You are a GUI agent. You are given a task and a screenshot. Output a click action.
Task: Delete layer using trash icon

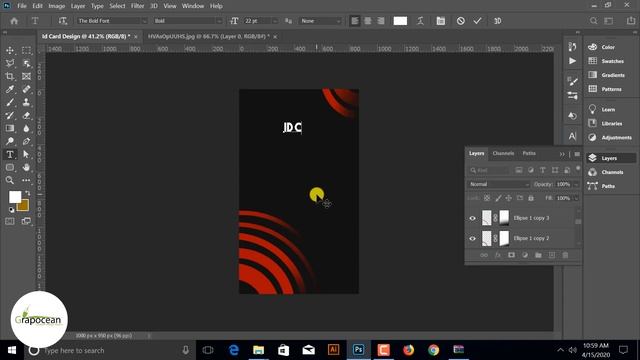[x=565, y=255]
